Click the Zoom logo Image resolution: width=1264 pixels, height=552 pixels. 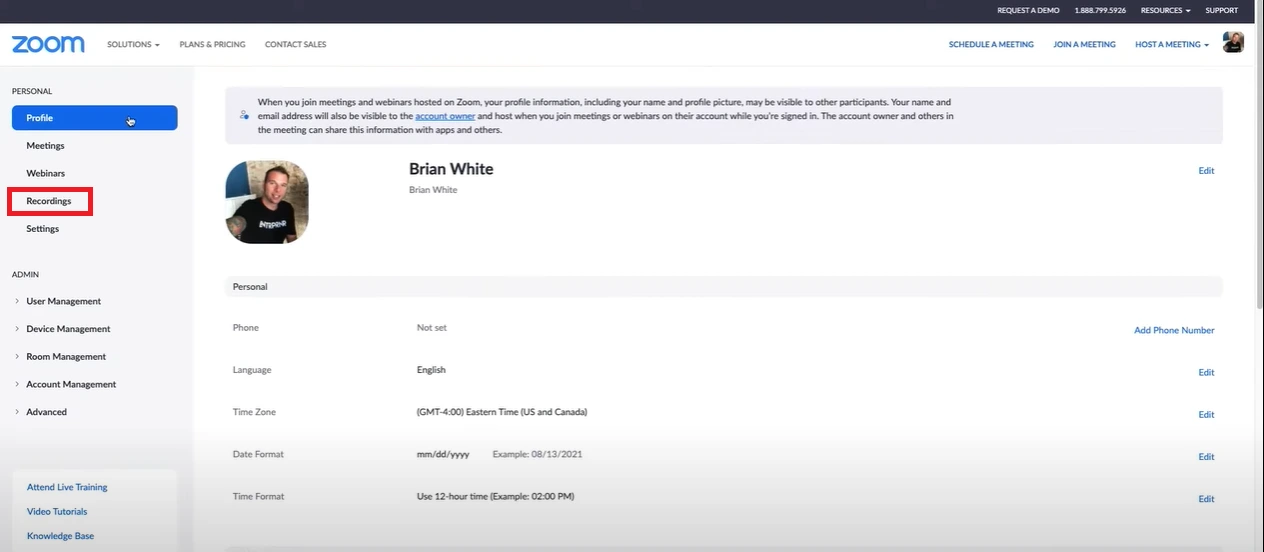point(48,44)
